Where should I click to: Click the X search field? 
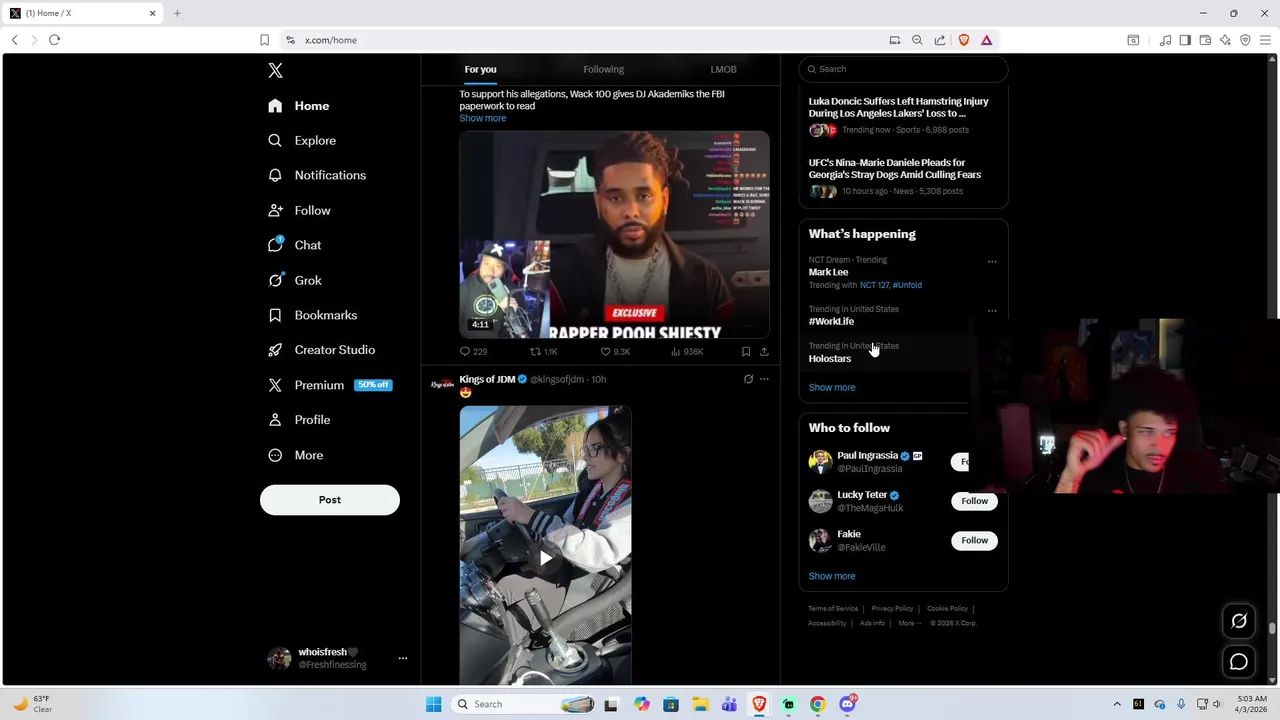click(x=903, y=69)
